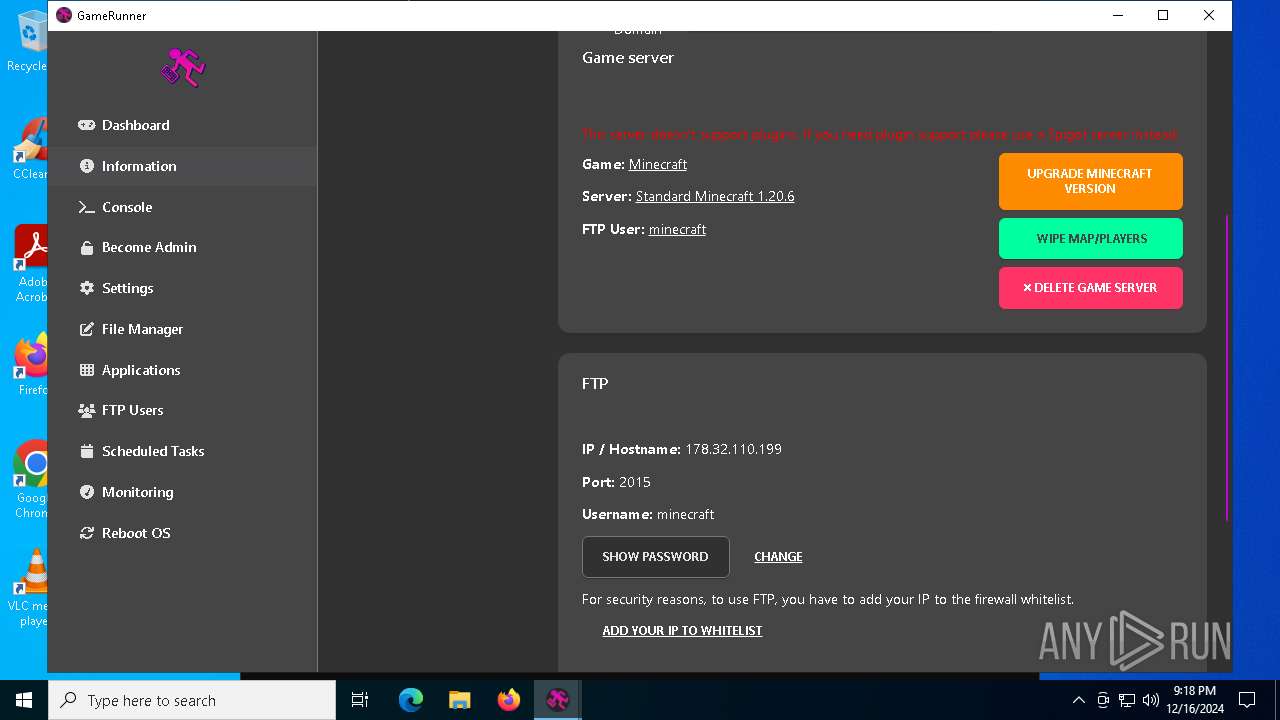
Task: Open File Explorer from the taskbar
Action: (460, 700)
